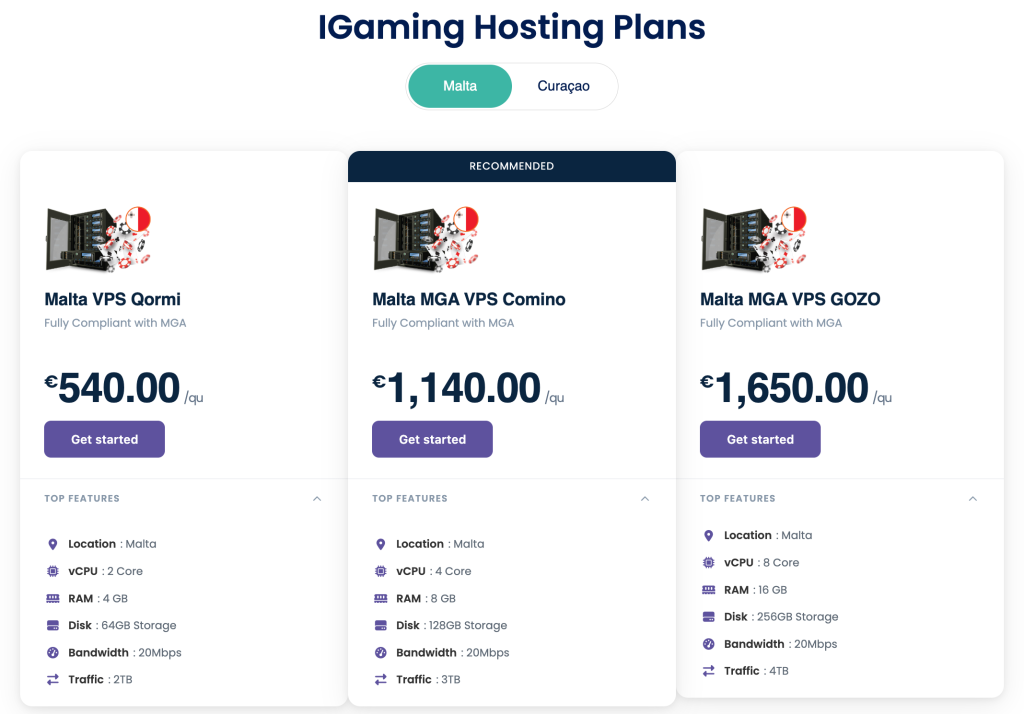1024x714 pixels.
Task: Click Bandwidth gauge icon in Comino plan
Action: click(x=381, y=652)
